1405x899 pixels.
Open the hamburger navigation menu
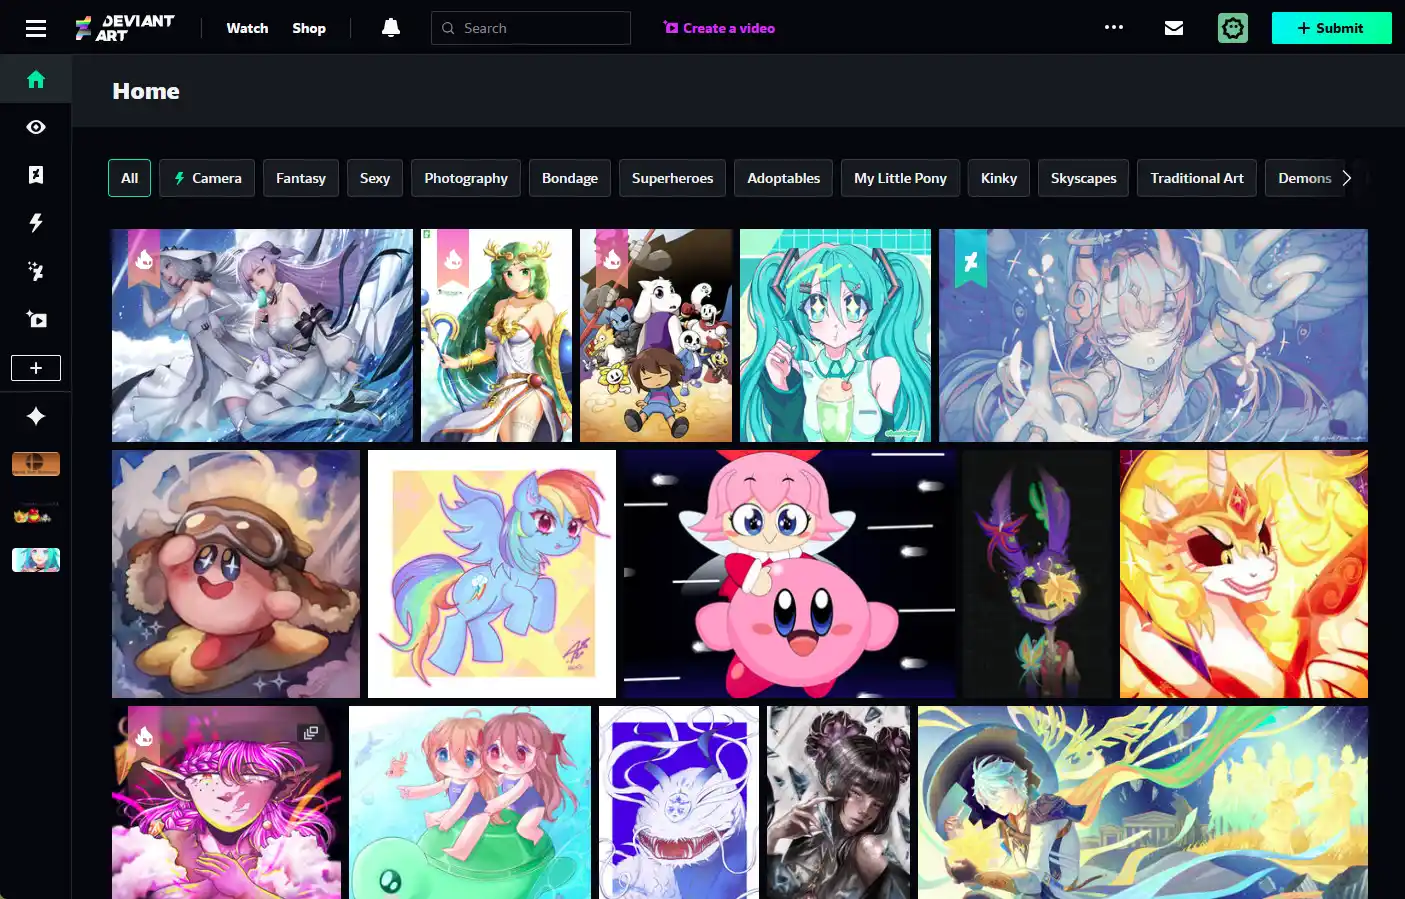(36, 28)
